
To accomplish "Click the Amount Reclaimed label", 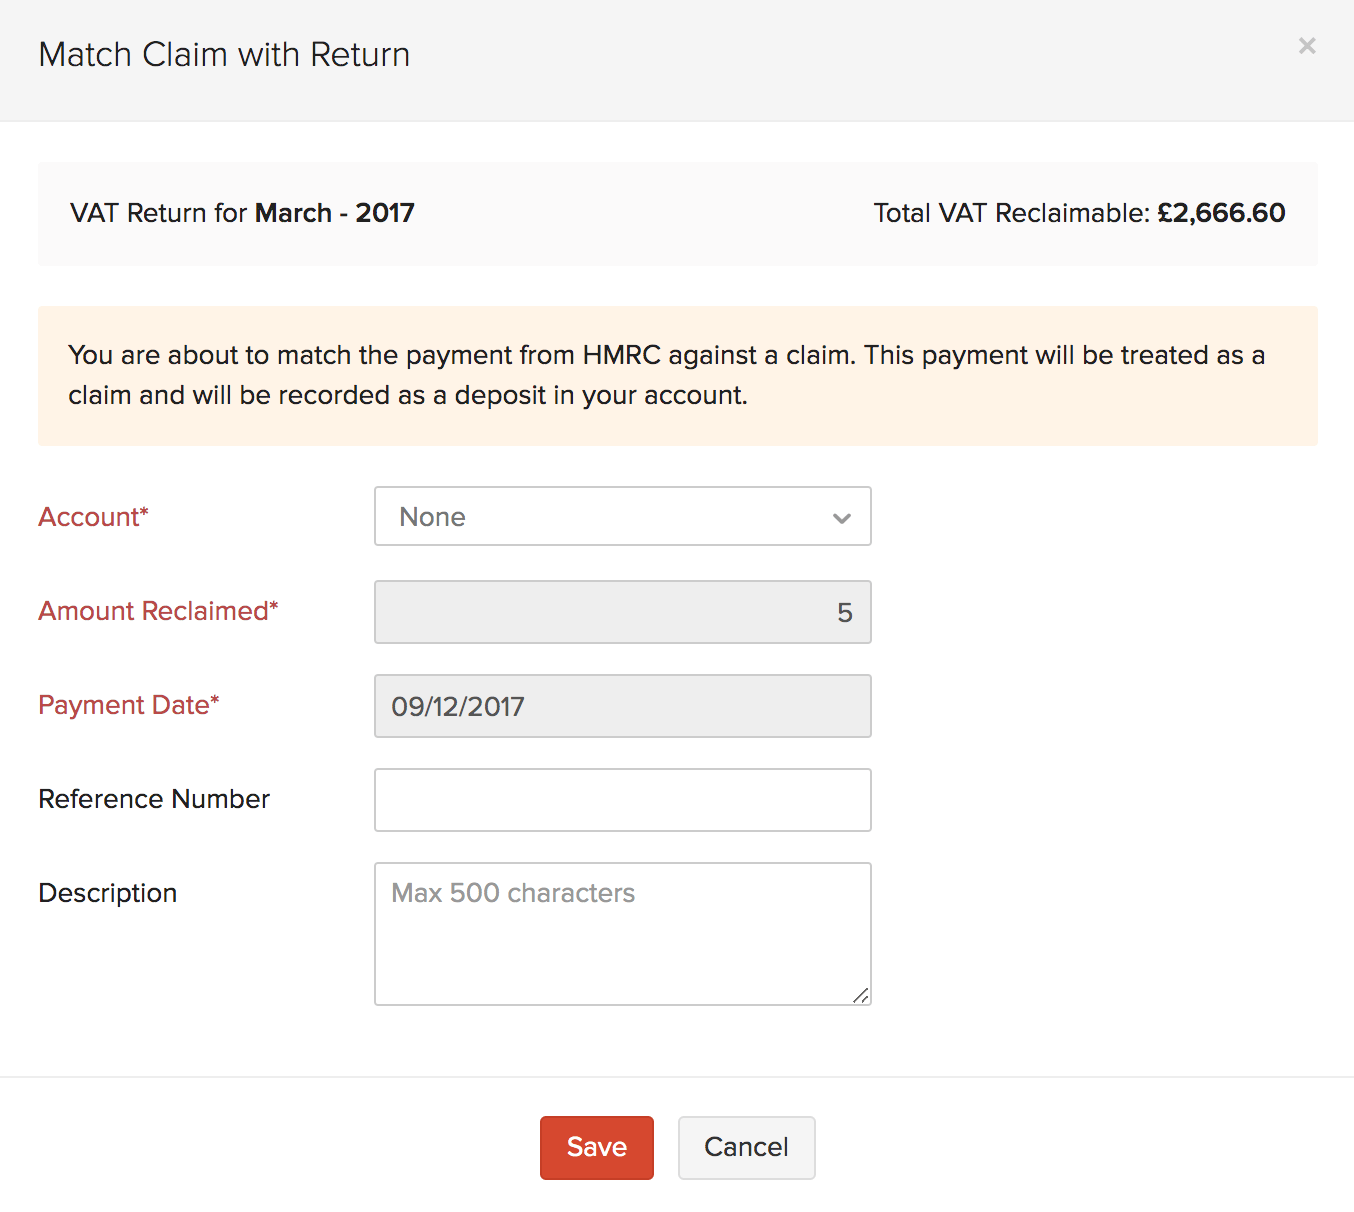I will point(158,611).
